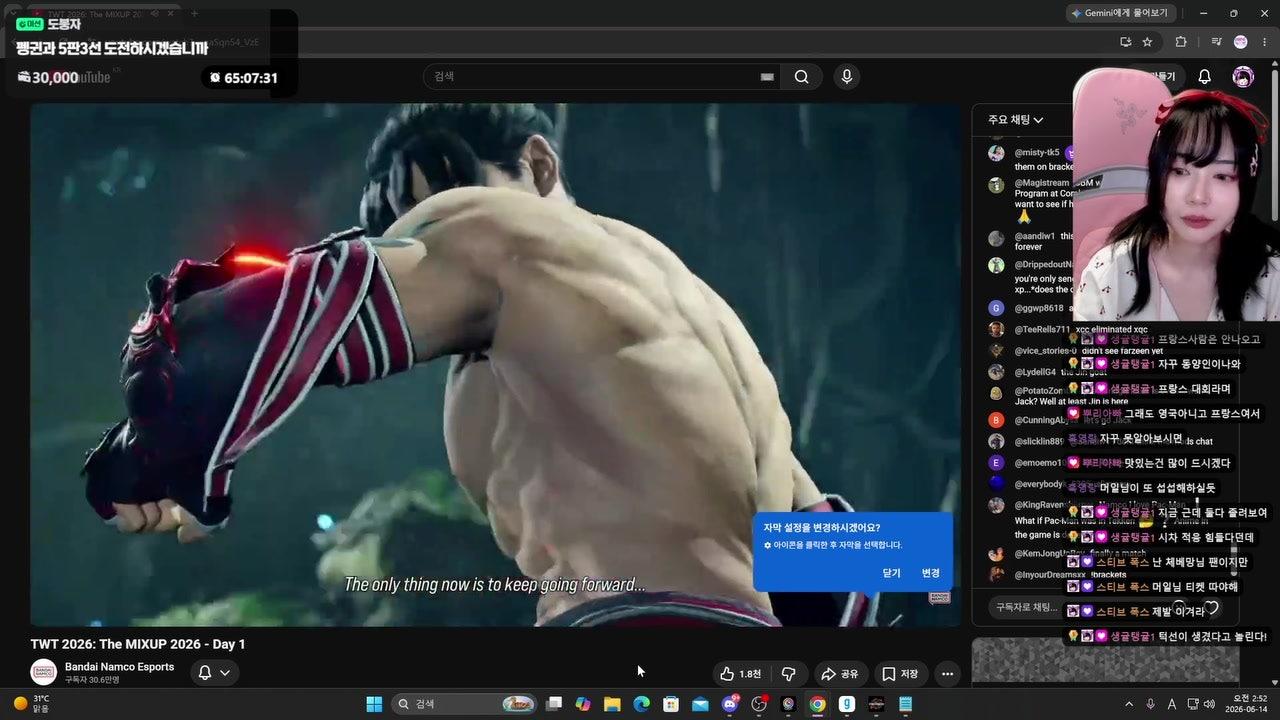The height and width of the screenshot is (720, 1280).
Task: Open more actions ellipsis under the video
Action: click(x=947, y=674)
